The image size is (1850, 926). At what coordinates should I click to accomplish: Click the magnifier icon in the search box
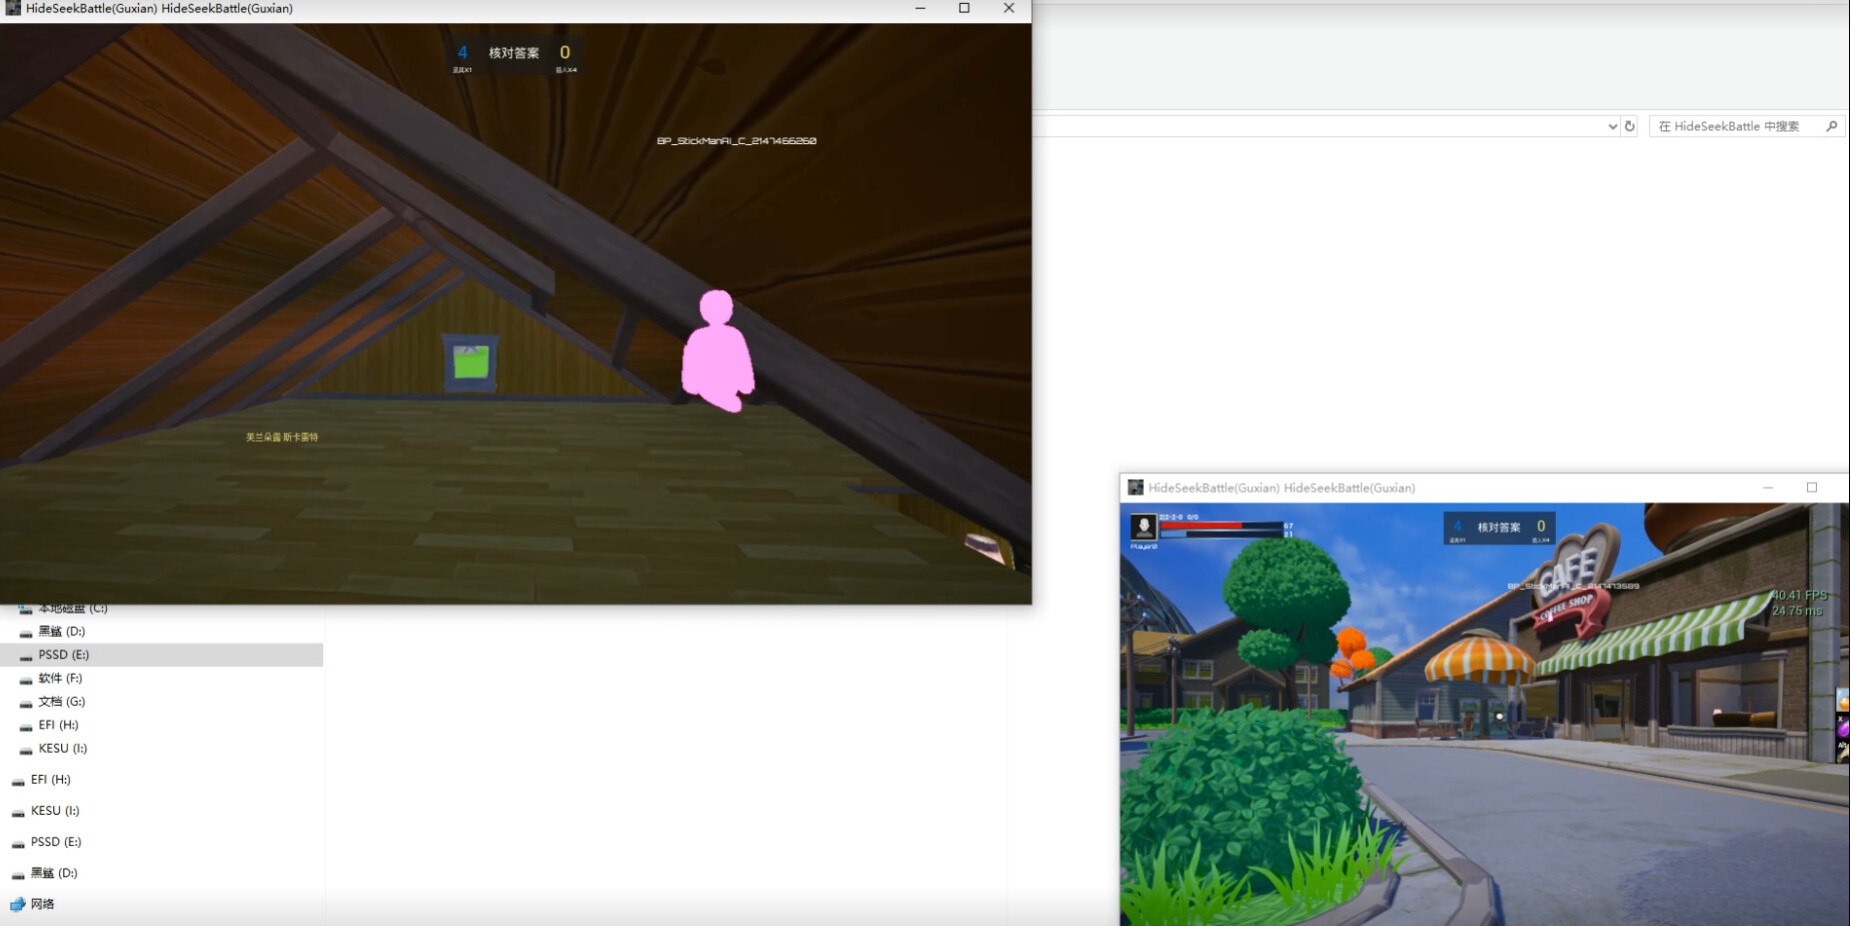1831,126
